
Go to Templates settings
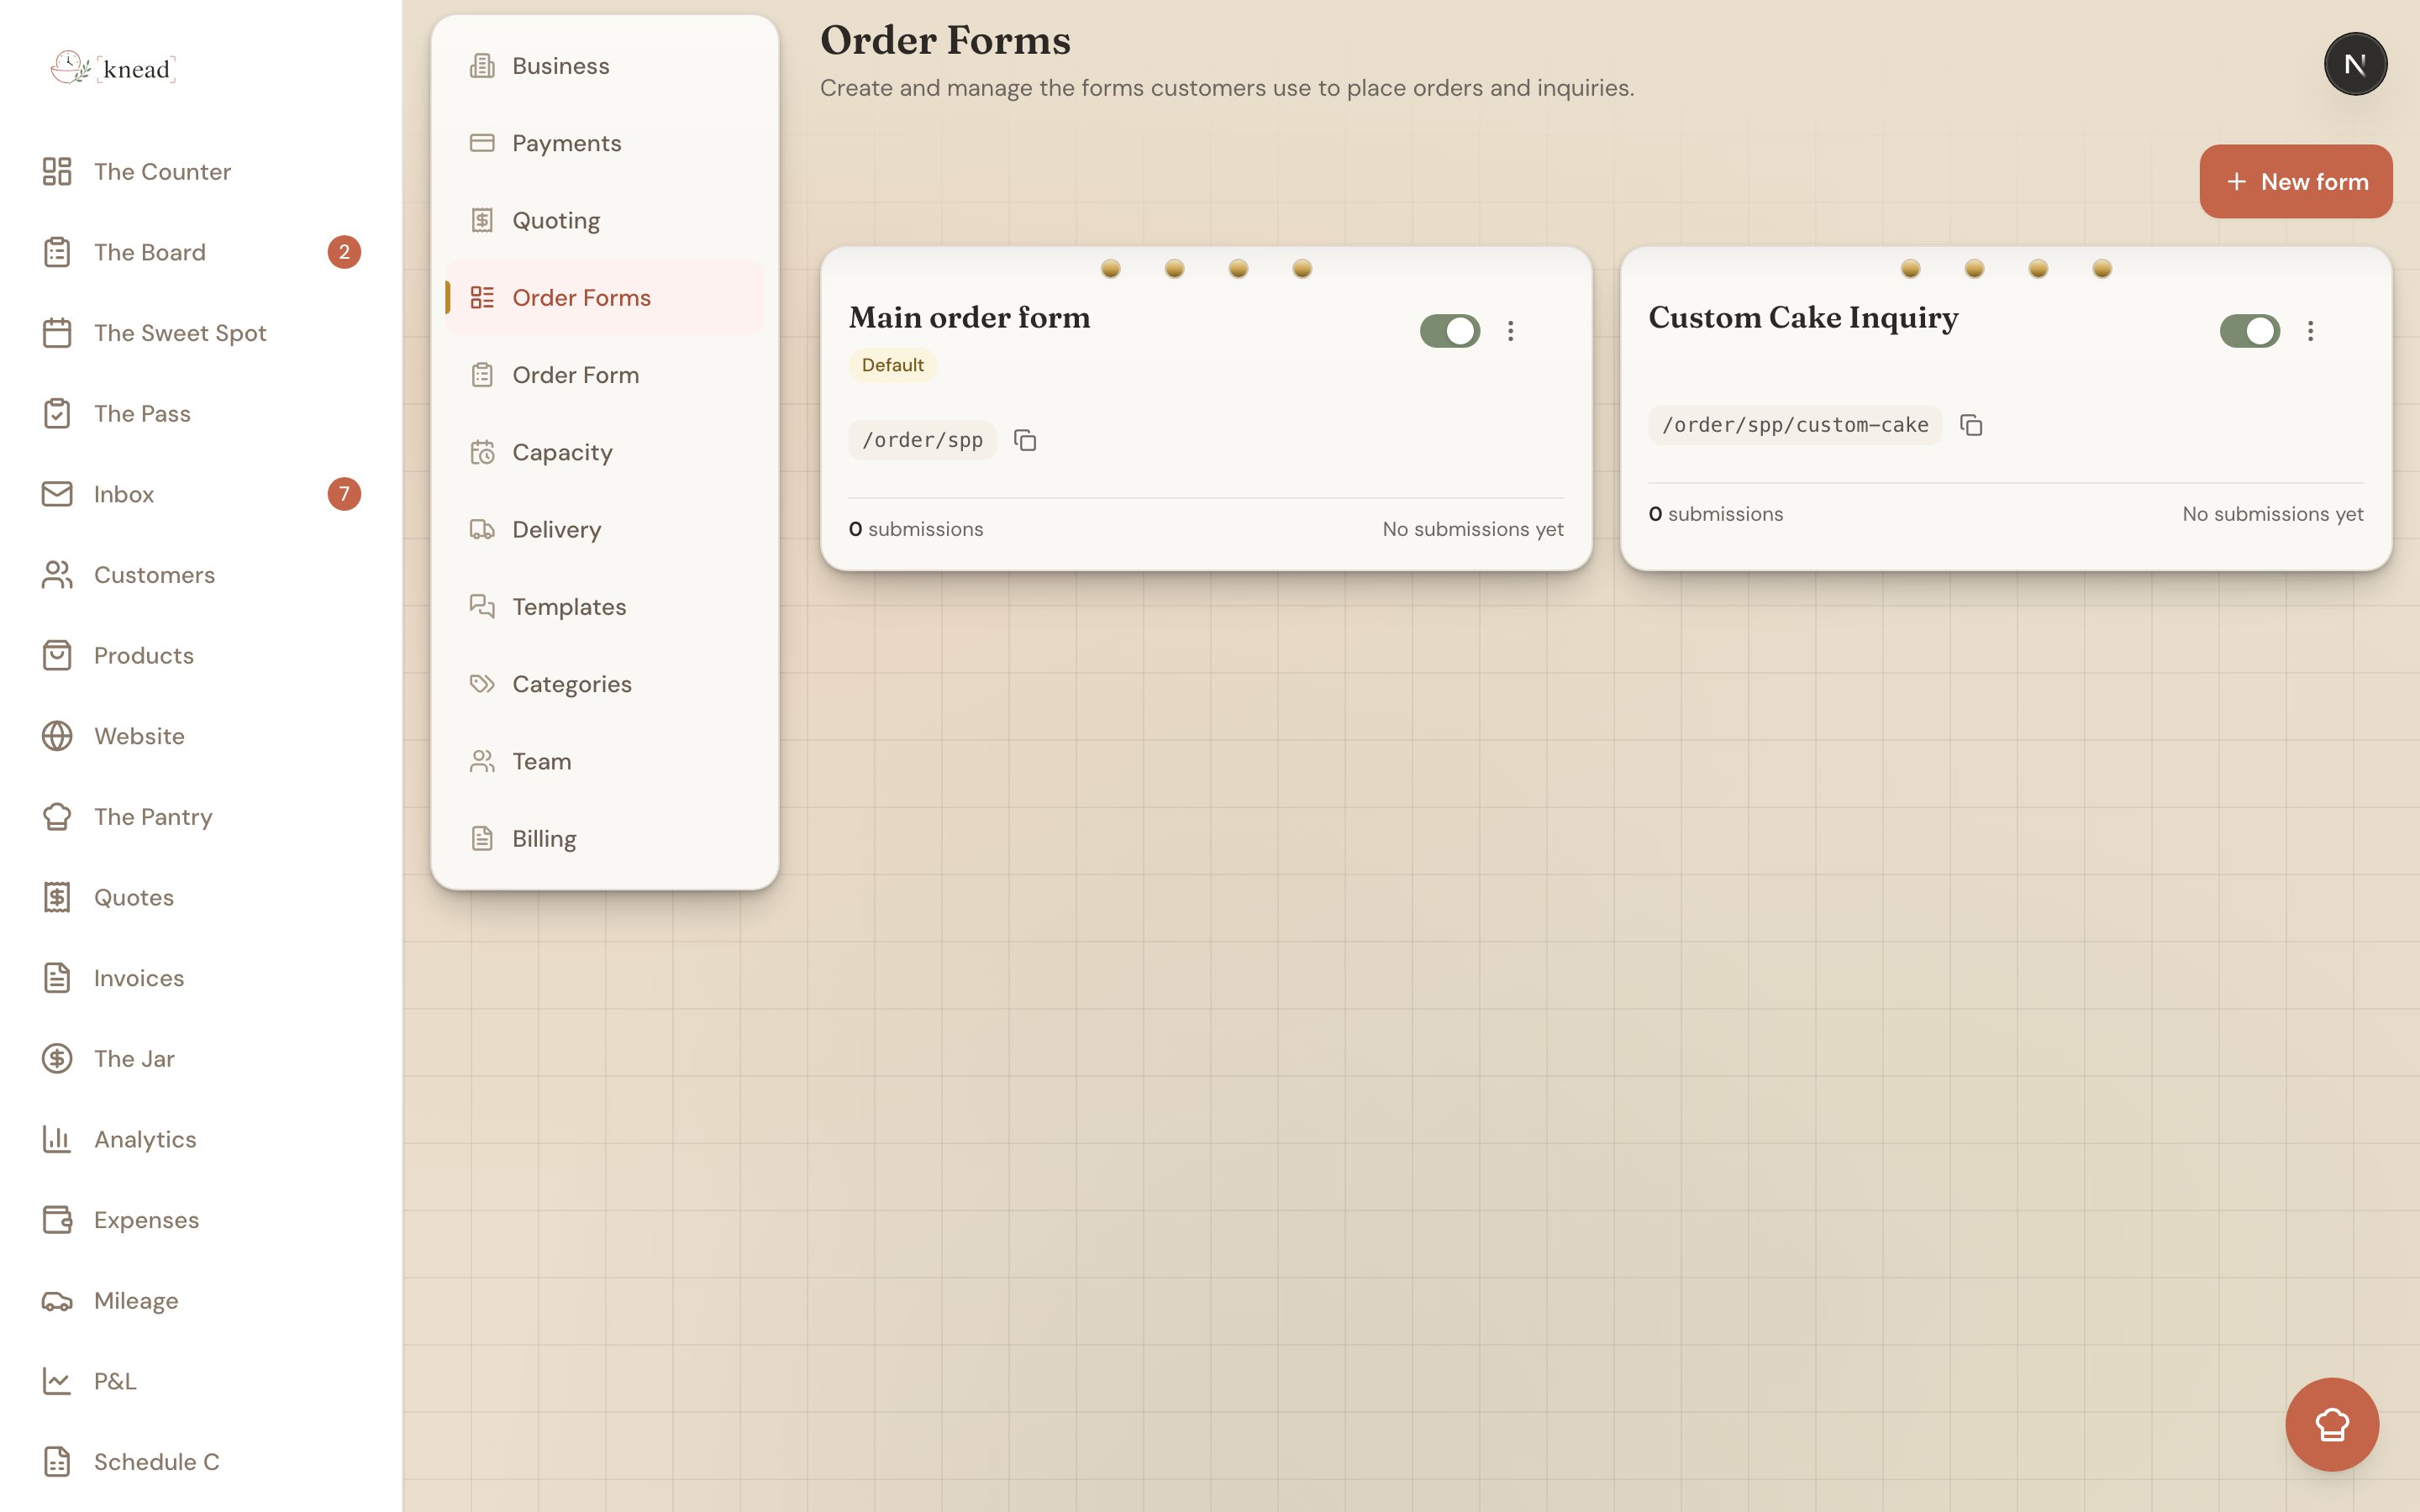point(605,607)
